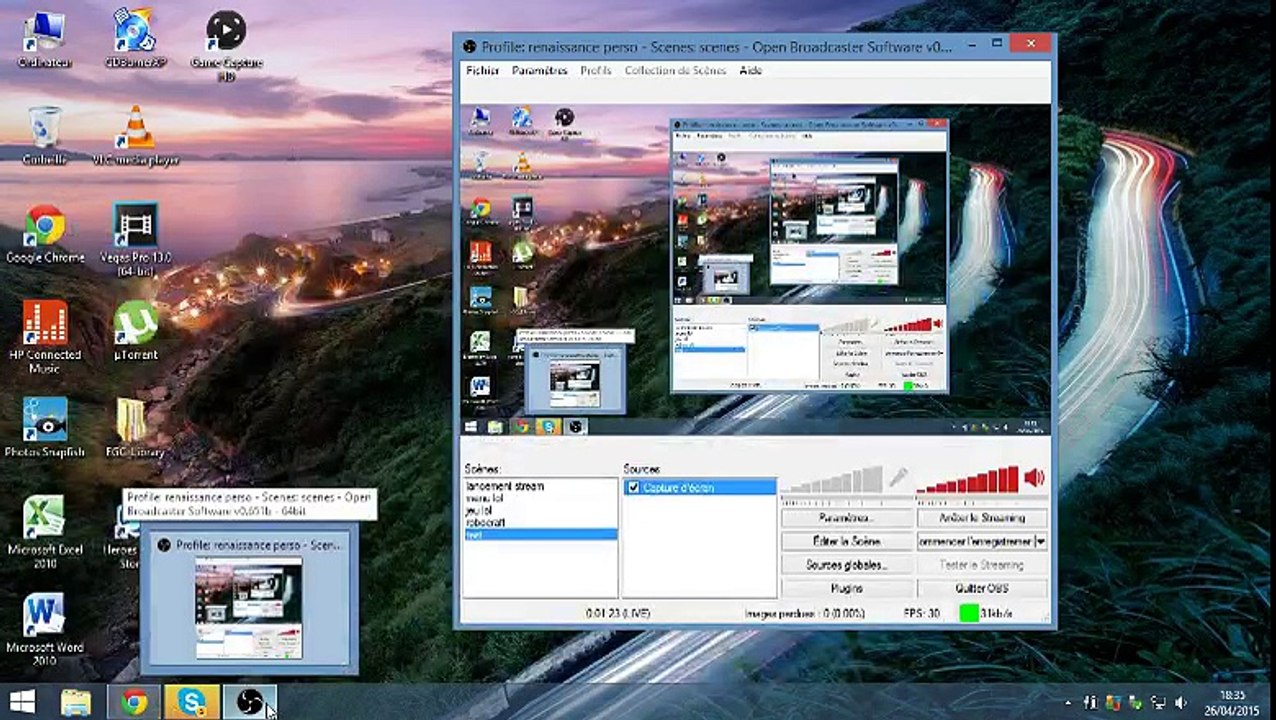Open the Collection de Scènes menu
The width and height of the screenshot is (1276, 720).
[x=676, y=71]
